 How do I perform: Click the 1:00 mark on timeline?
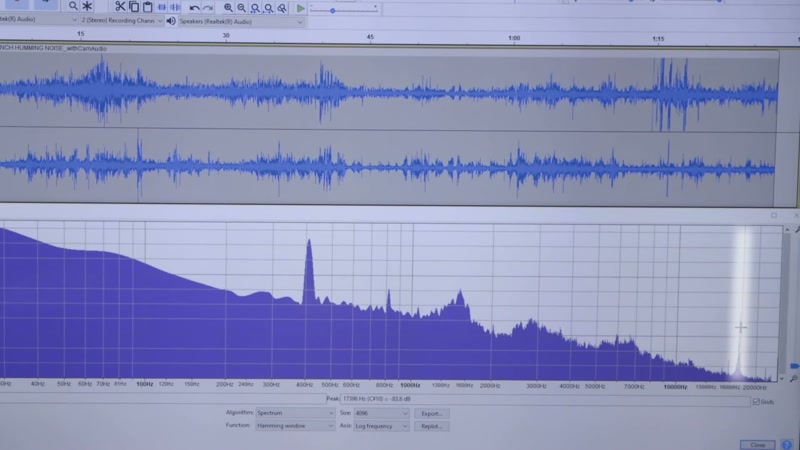click(x=514, y=38)
